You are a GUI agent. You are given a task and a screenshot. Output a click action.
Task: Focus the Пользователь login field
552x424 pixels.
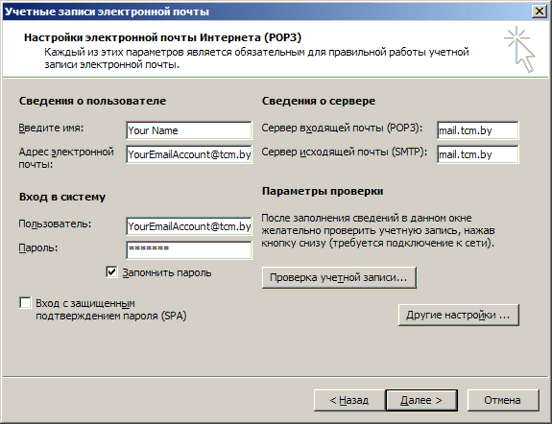(189, 226)
